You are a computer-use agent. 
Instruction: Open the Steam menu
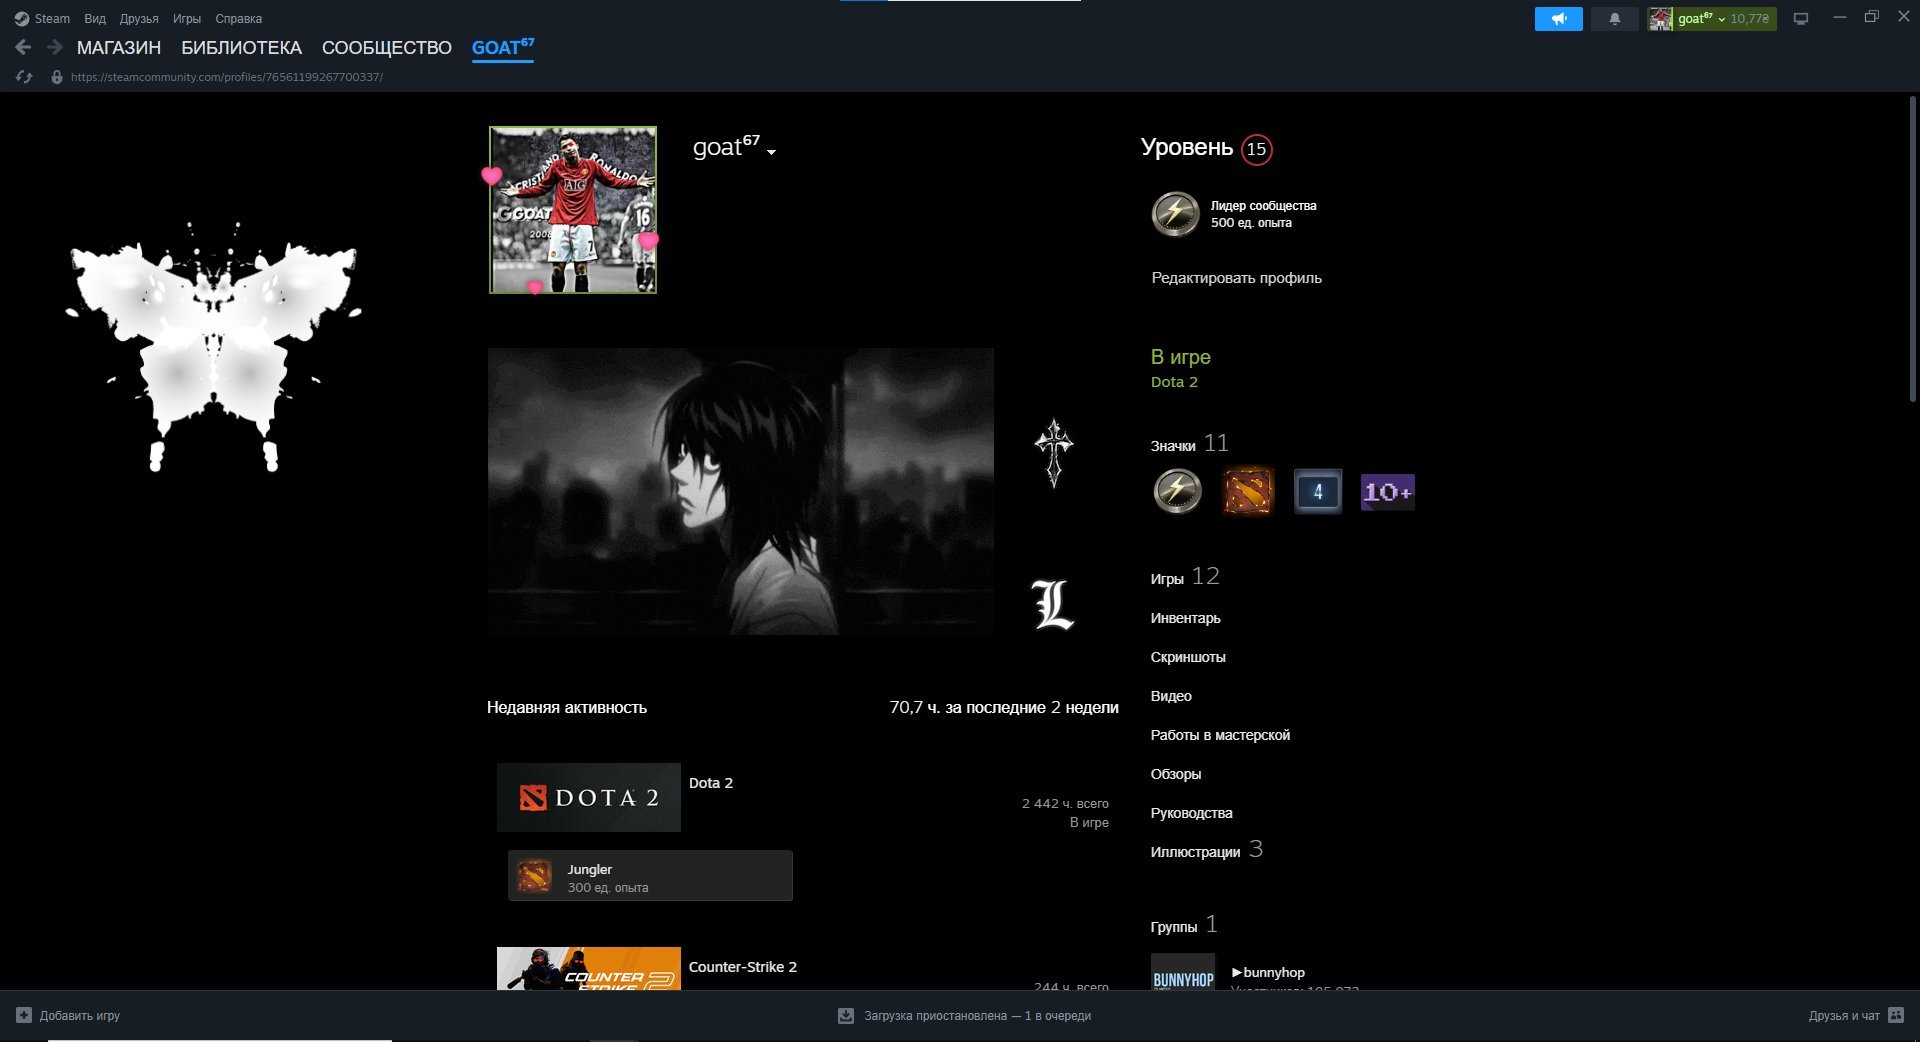tap(42, 19)
